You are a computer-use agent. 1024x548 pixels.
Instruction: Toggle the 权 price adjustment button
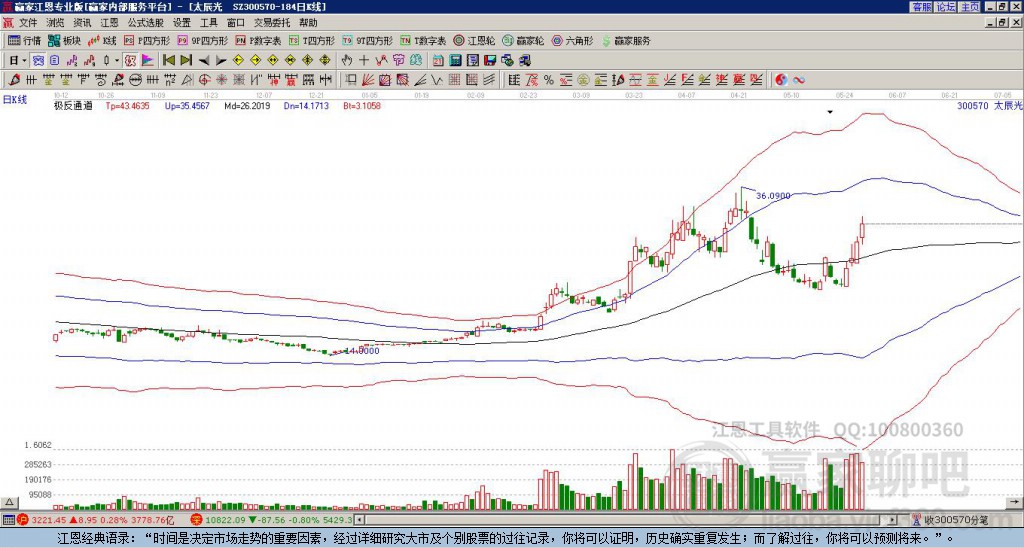pos(130,60)
